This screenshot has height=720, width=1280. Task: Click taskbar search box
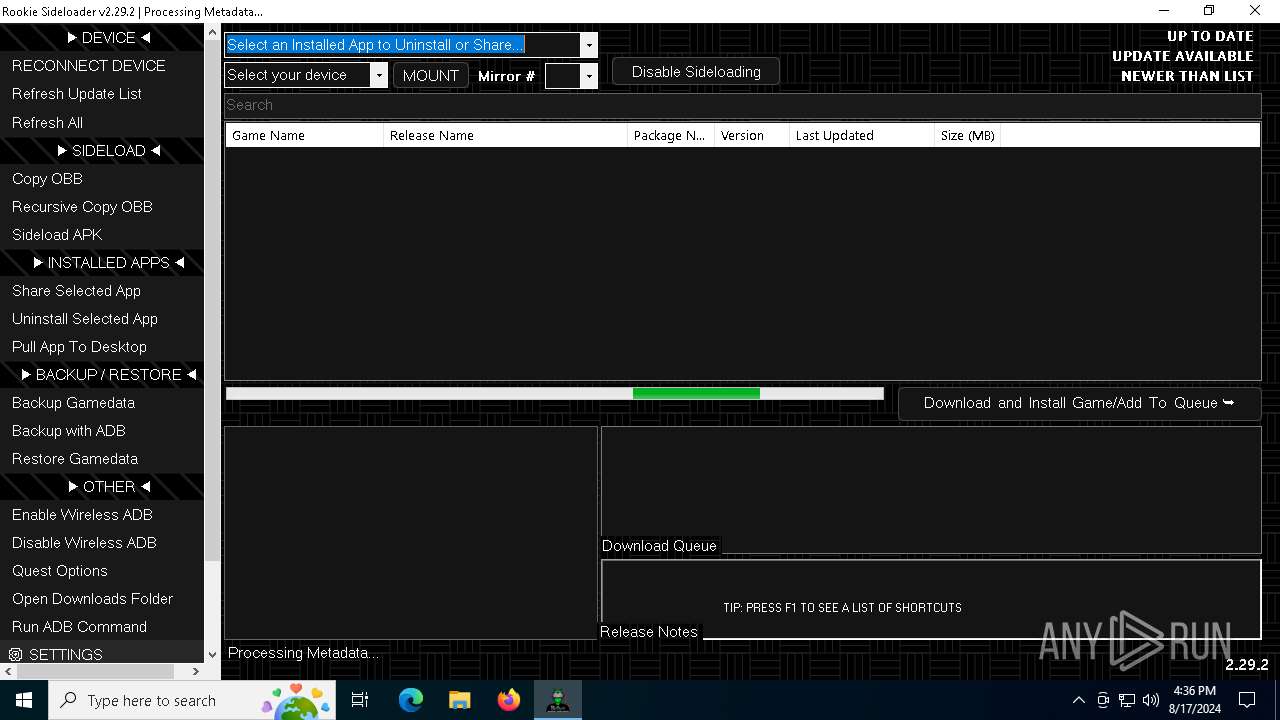(x=192, y=700)
